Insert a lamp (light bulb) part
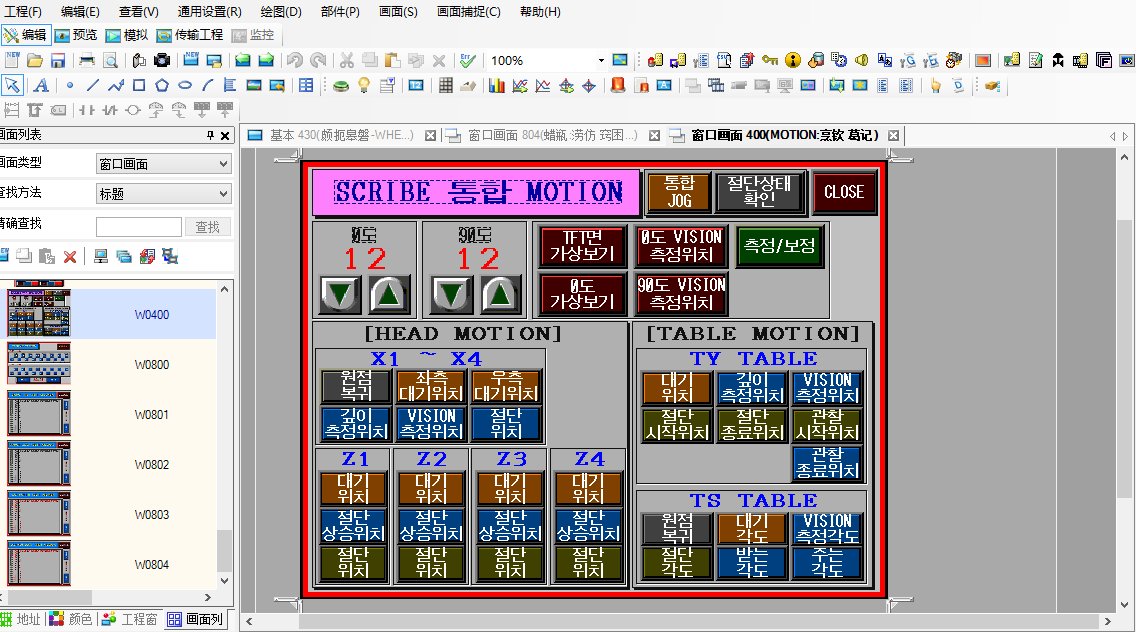This screenshot has width=1136, height=632. pyautogui.click(x=364, y=85)
